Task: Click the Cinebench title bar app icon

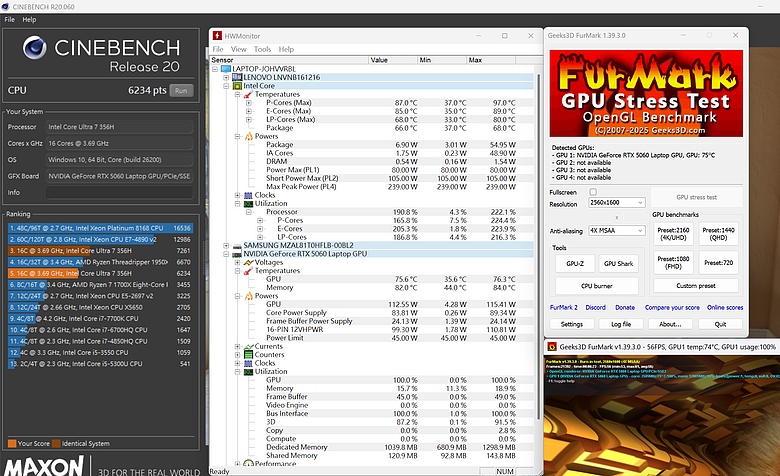Action: pyautogui.click(x=5, y=6)
